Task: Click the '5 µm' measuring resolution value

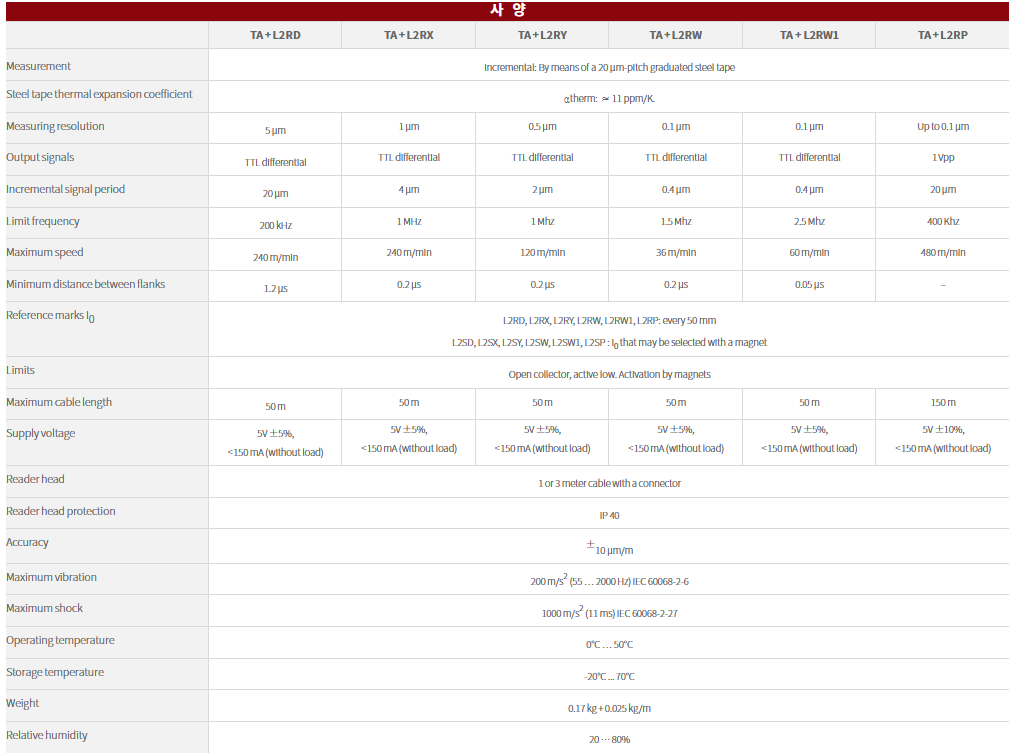Action: pyautogui.click(x=275, y=130)
